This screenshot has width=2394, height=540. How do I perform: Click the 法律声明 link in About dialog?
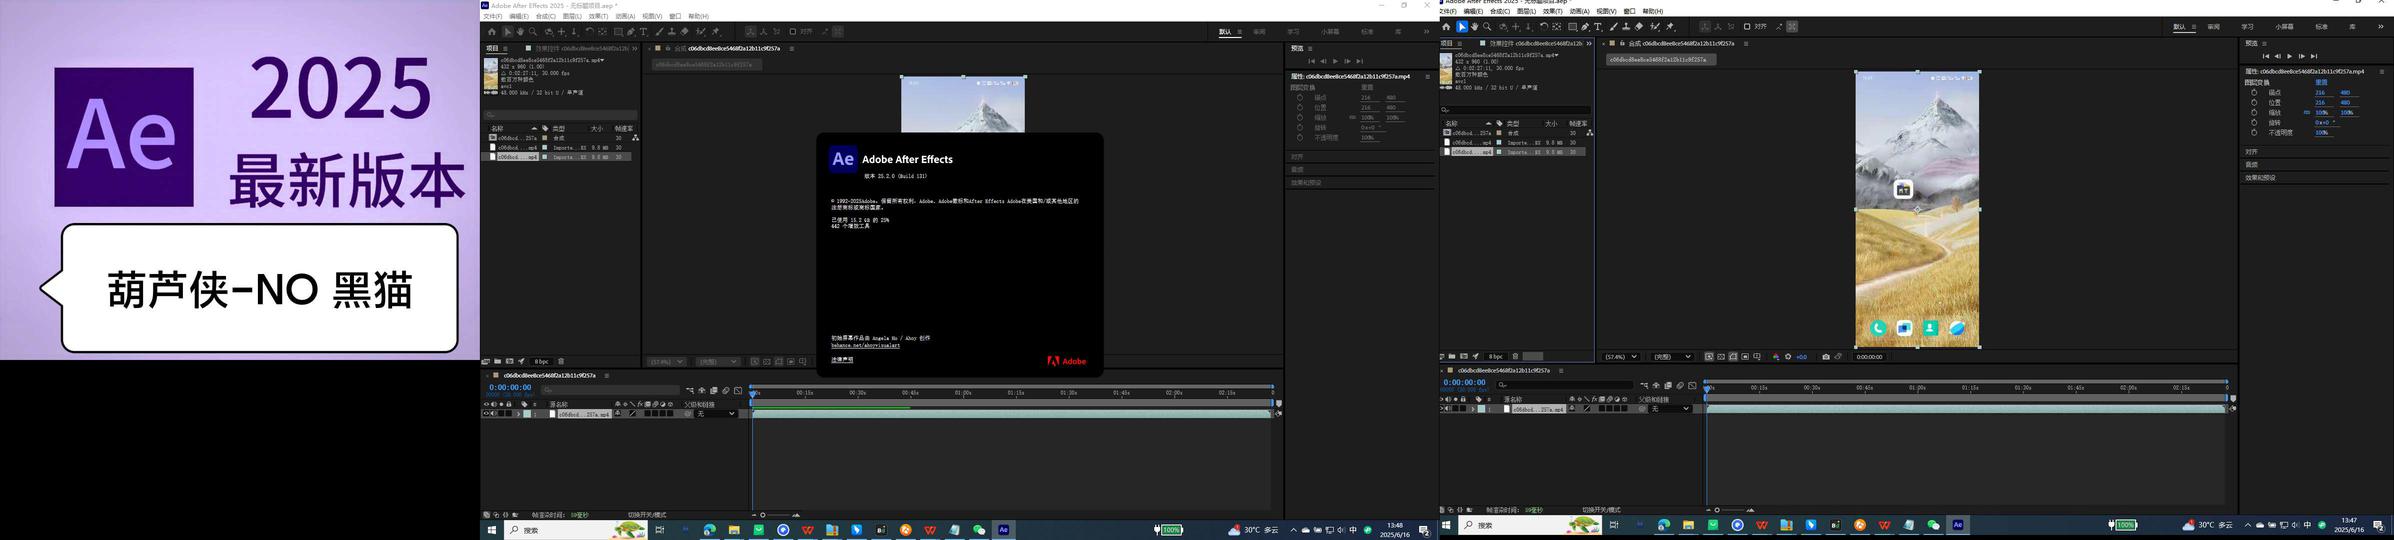pyautogui.click(x=842, y=360)
